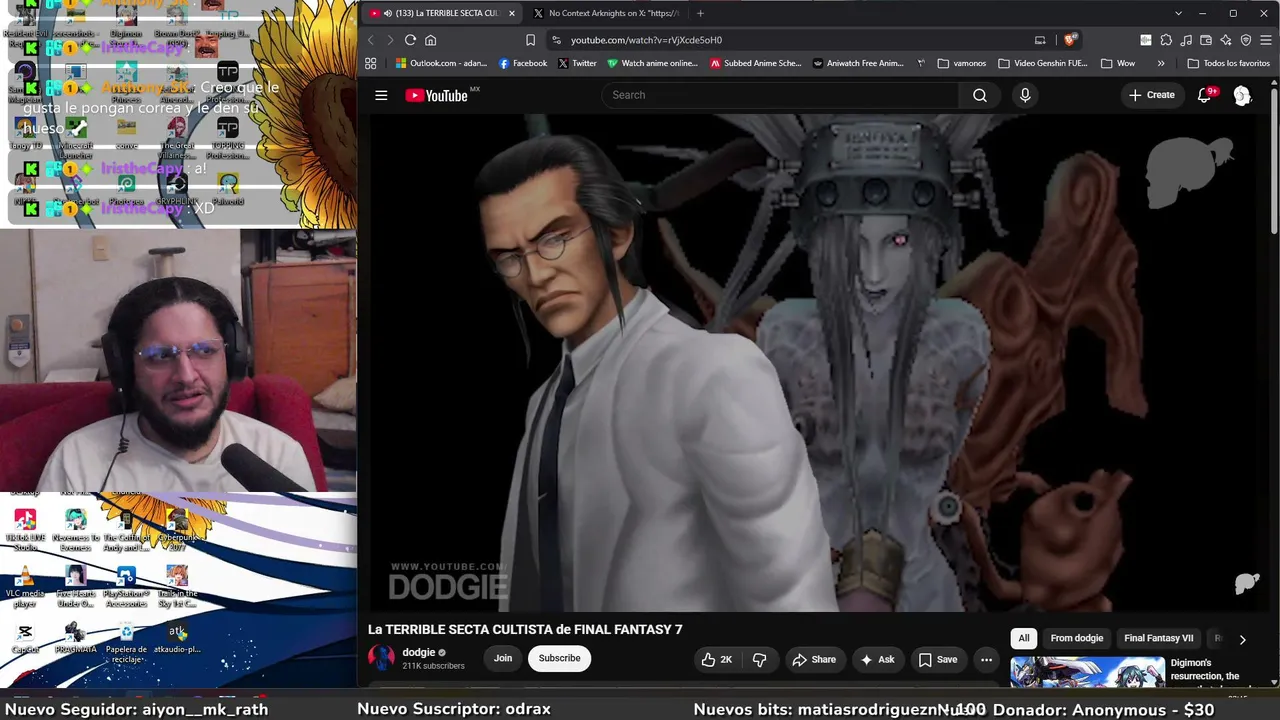Switch to the La TERRIBLE SECTA YouTube tab
The image size is (1280, 720).
tap(440, 13)
